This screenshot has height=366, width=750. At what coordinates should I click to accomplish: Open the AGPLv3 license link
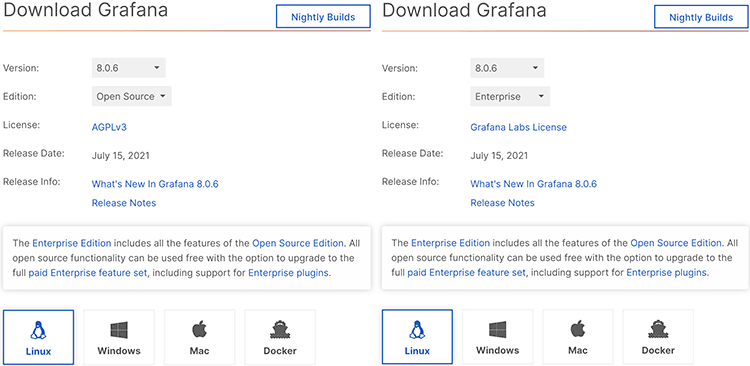click(109, 127)
